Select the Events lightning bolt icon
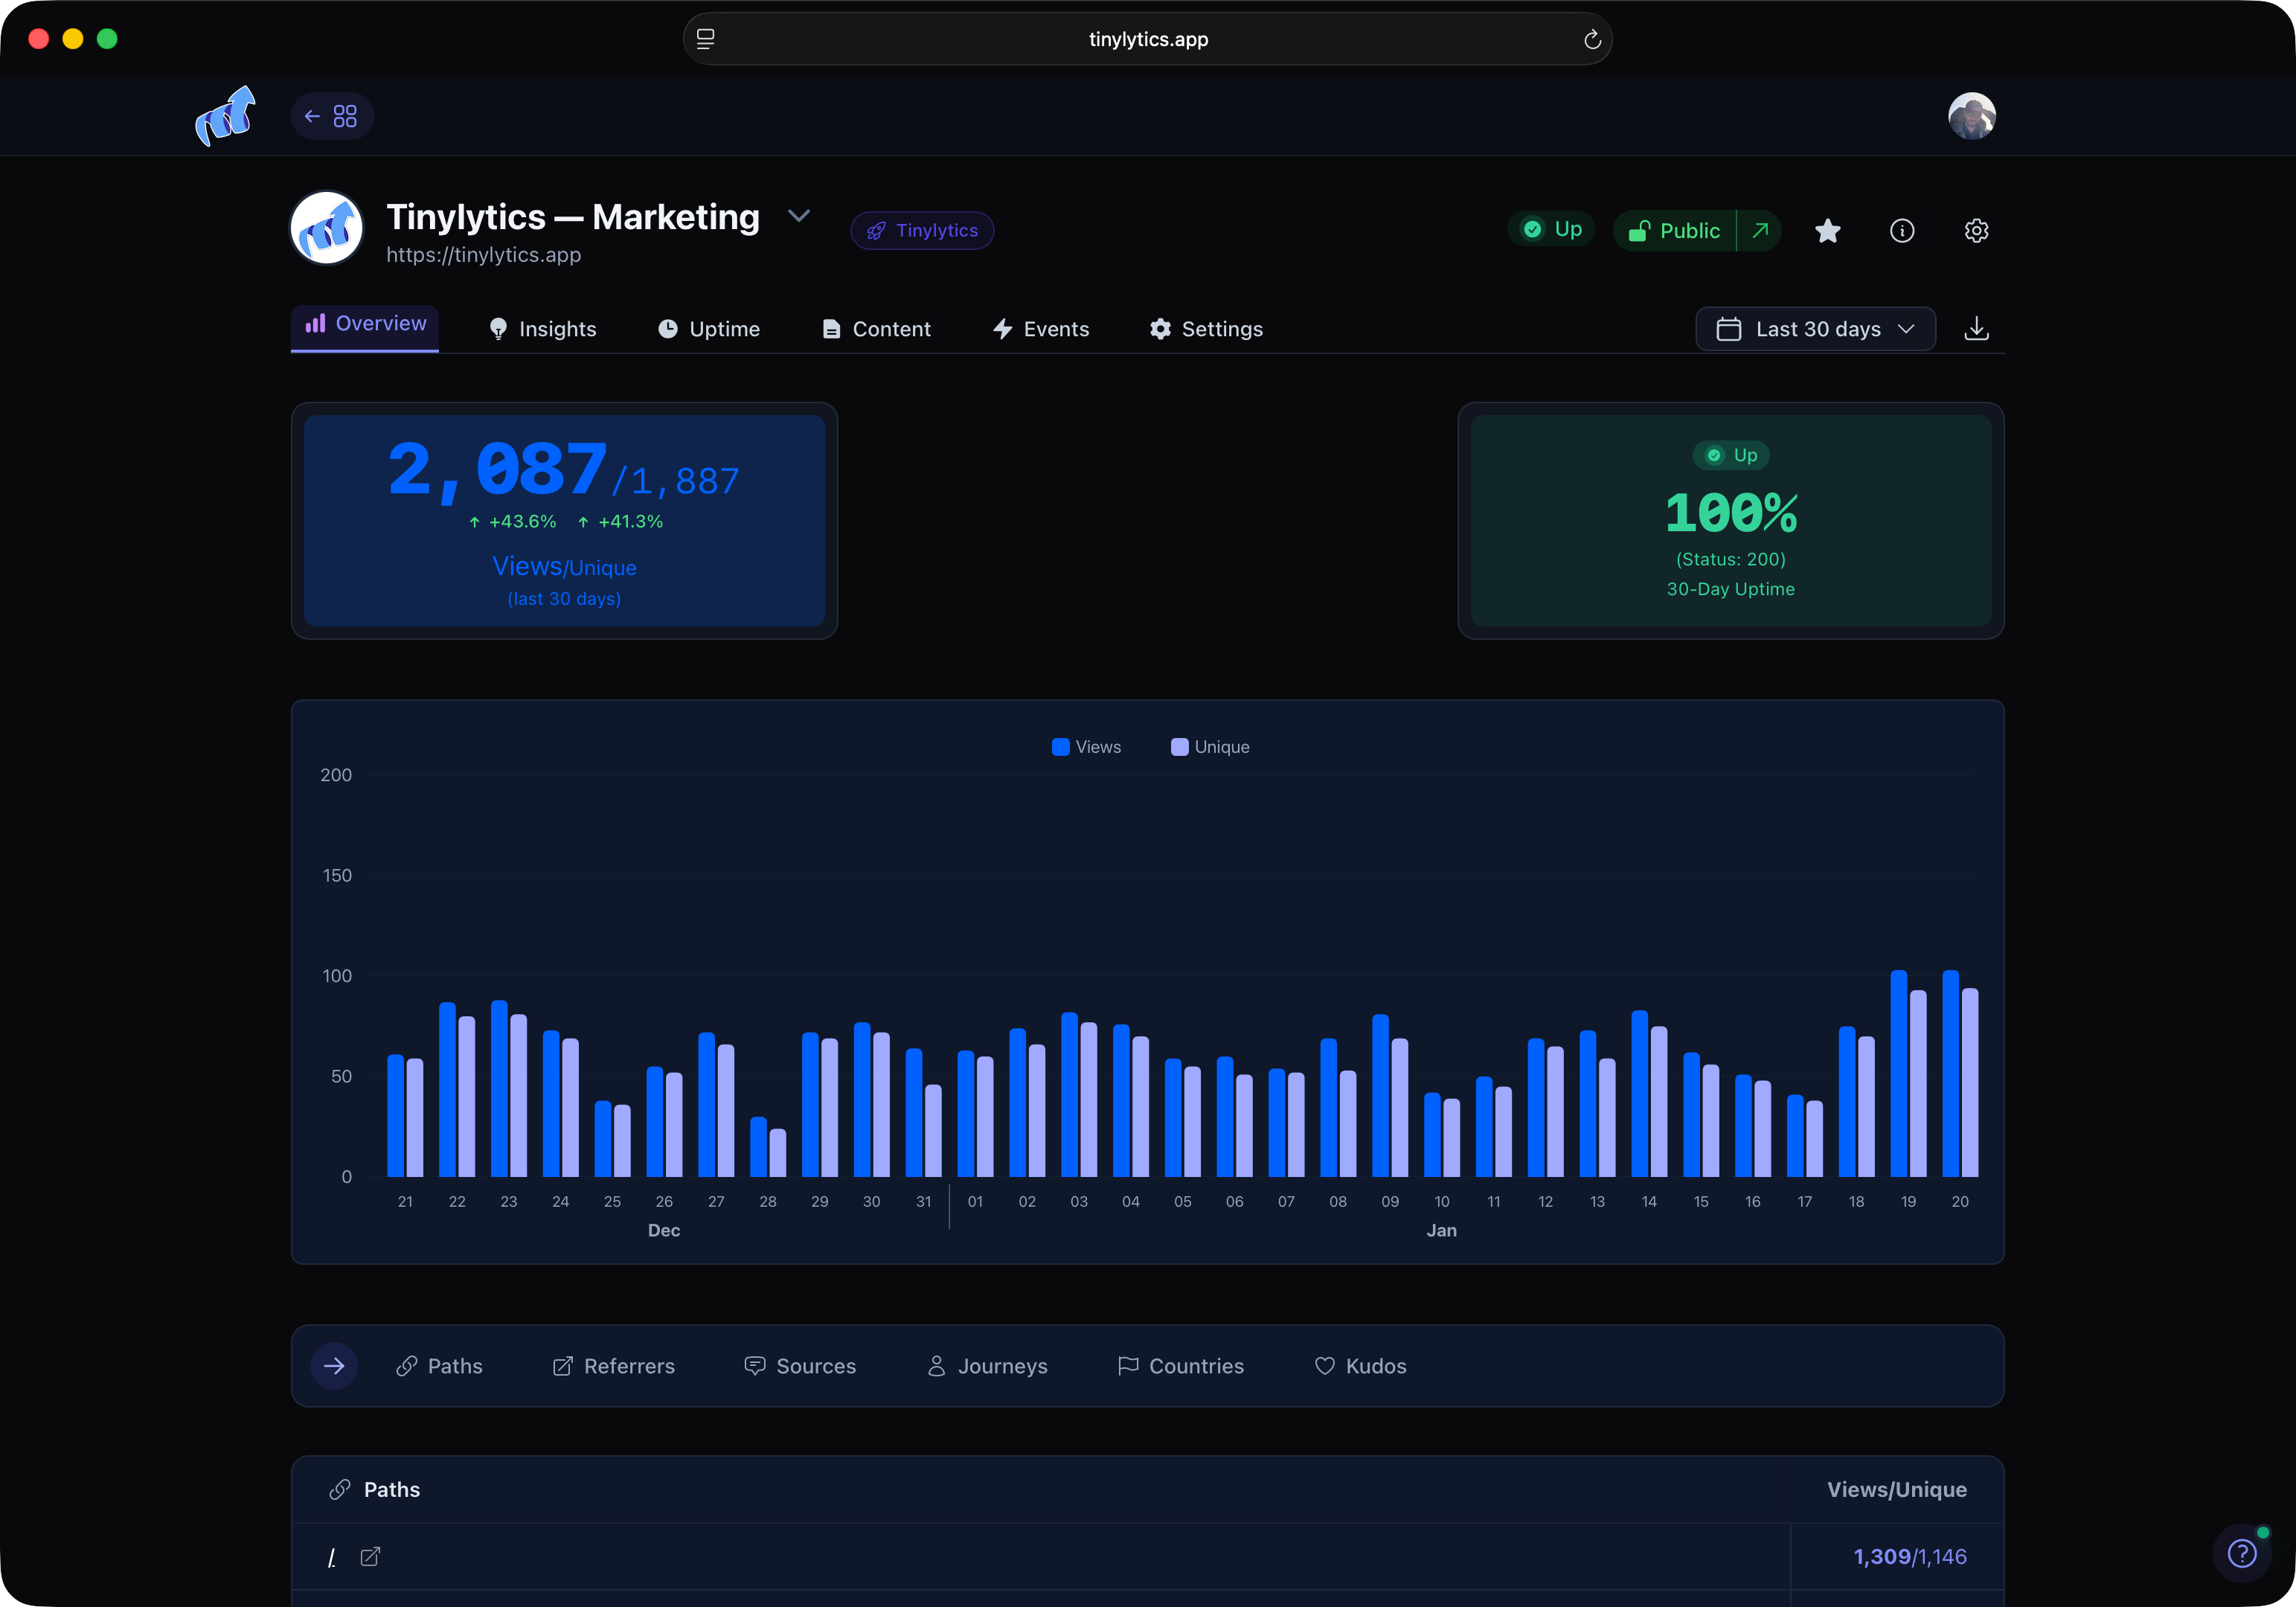 [x=1003, y=329]
